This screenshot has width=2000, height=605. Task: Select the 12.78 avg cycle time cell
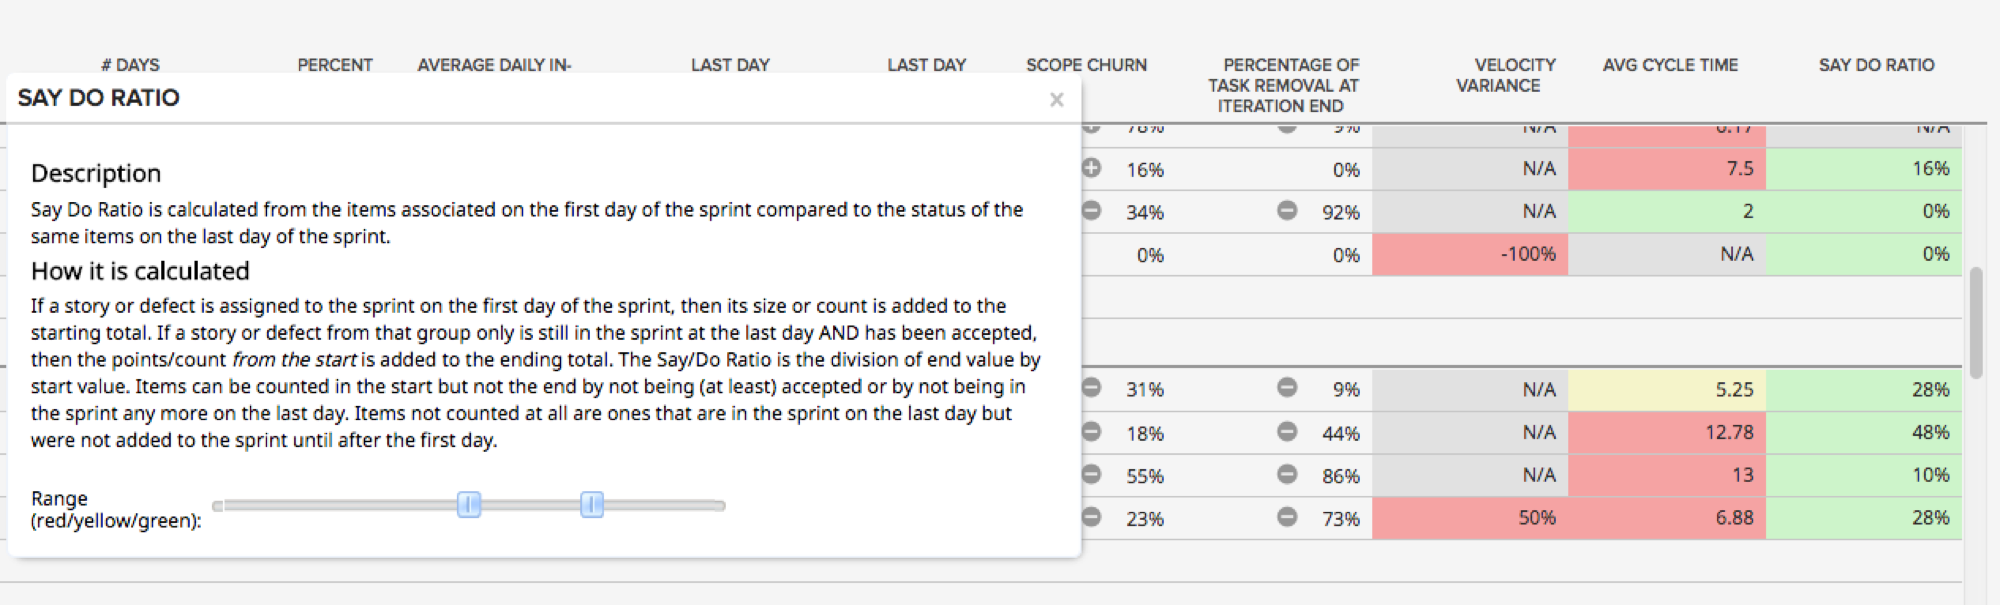[x=1666, y=432]
